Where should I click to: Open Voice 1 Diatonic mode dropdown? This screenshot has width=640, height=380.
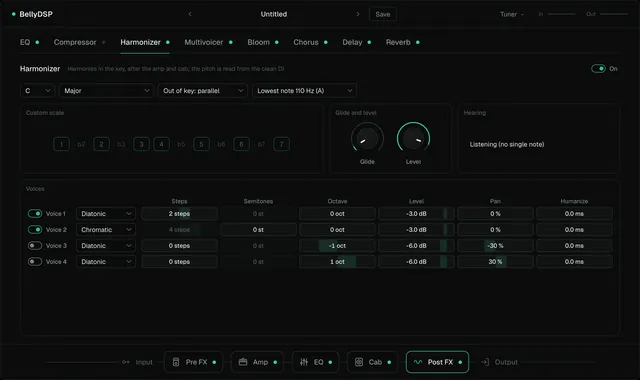tap(106, 213)
